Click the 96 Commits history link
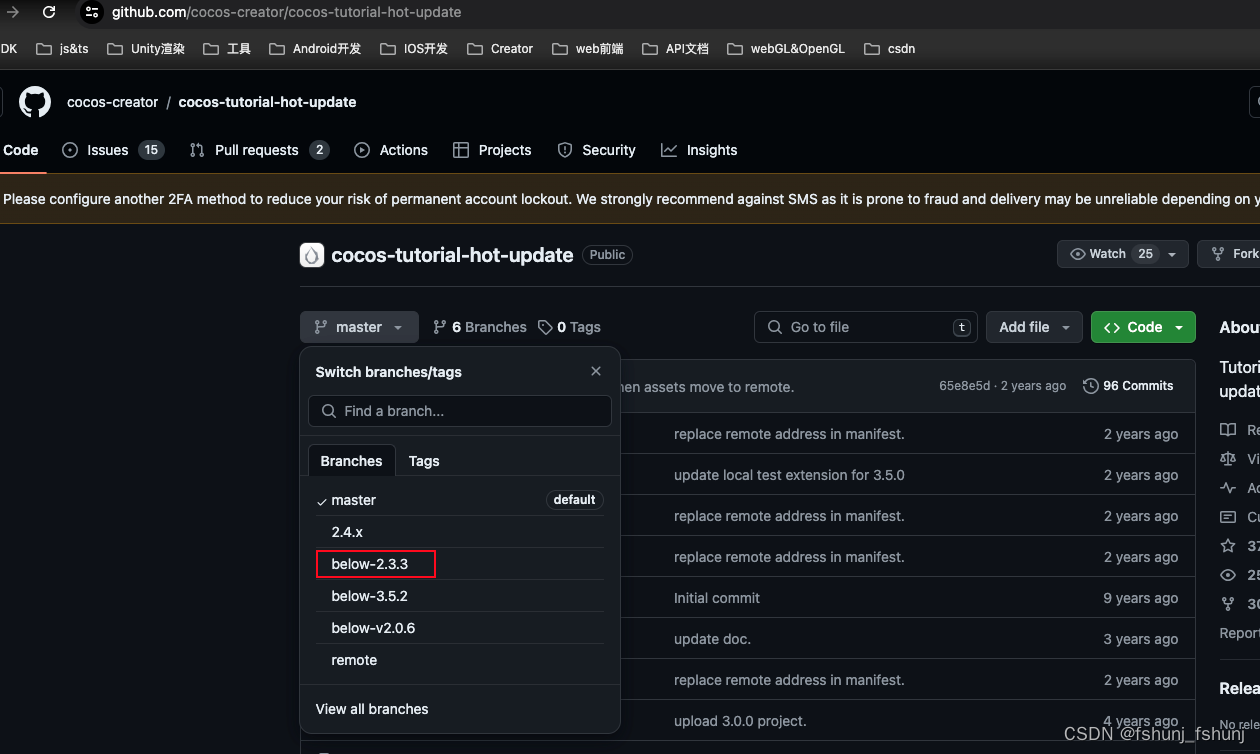The height and width of the screenshot is (754, 1260). coord(1128,386)
